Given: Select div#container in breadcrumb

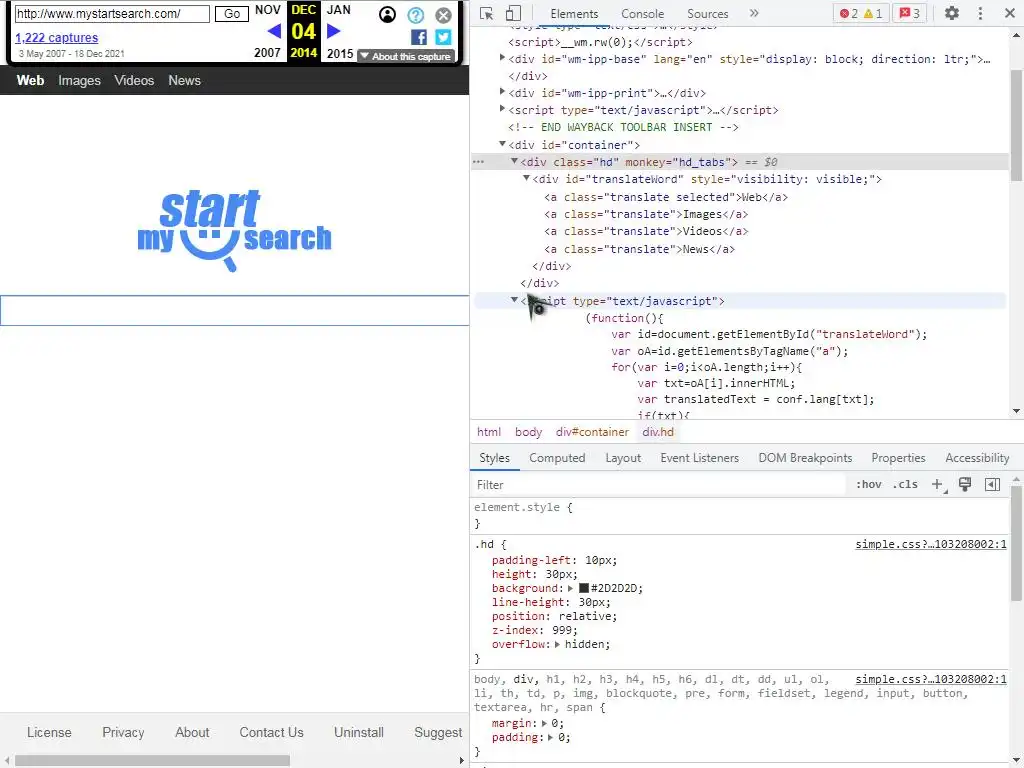Looking at the screenshot, I should click(x=592, y=432).
